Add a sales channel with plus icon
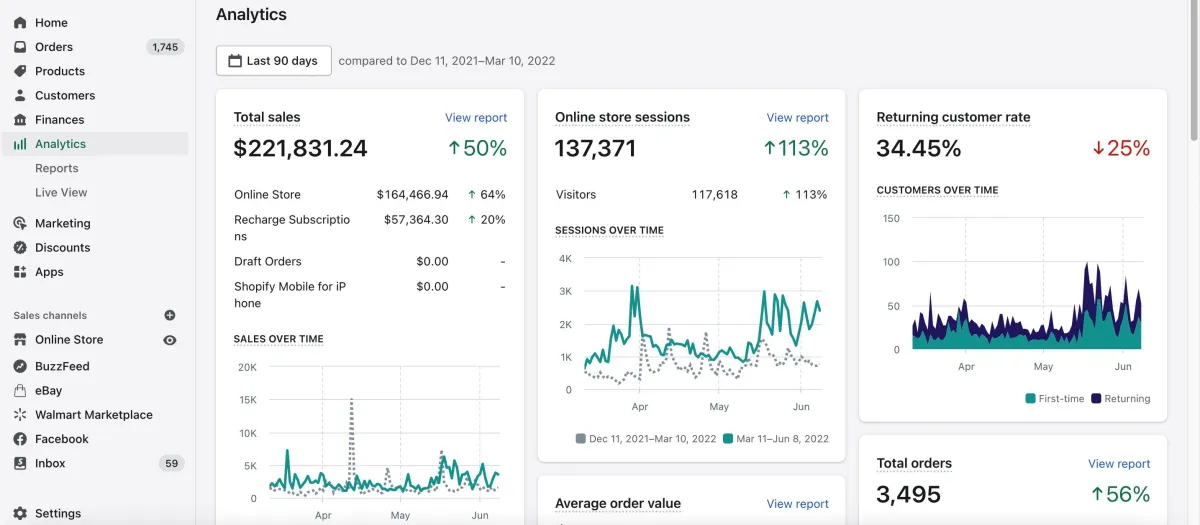Image resolution: width=1200 pixels, height=525 pixels. click(170, 315)
